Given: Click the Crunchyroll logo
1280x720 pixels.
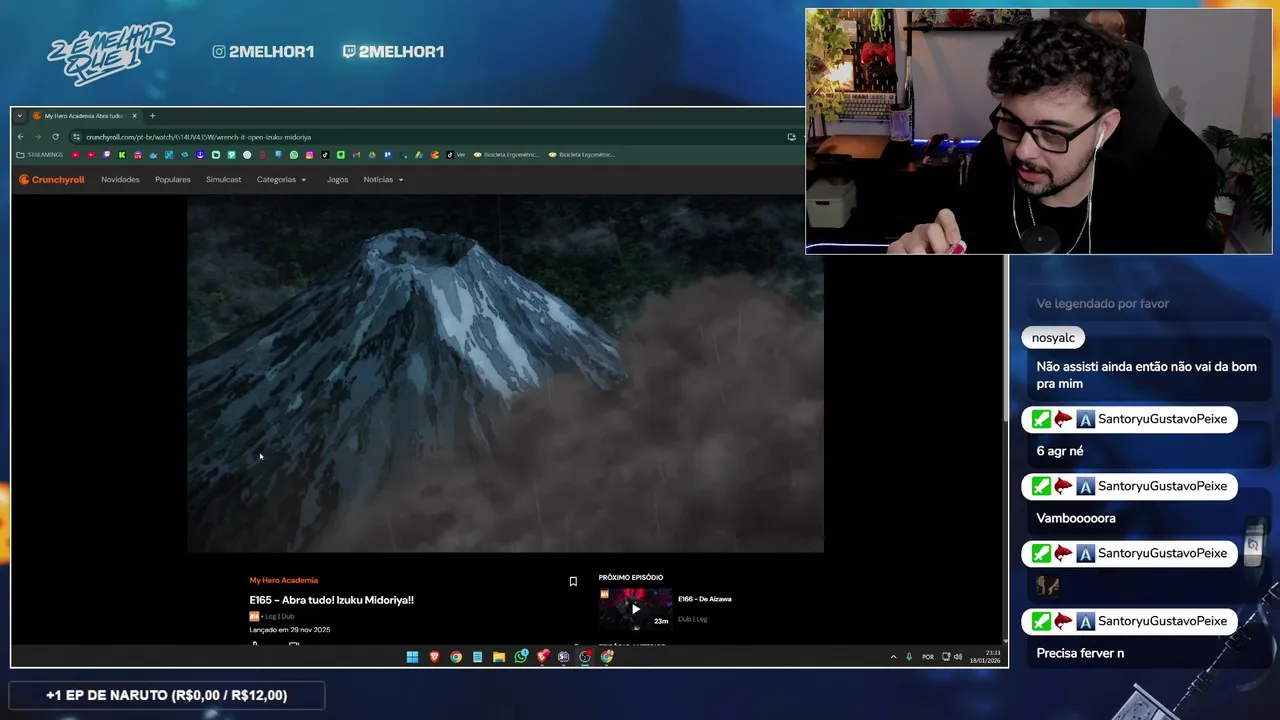Looking at the screenshot, I should click(52, 180).
